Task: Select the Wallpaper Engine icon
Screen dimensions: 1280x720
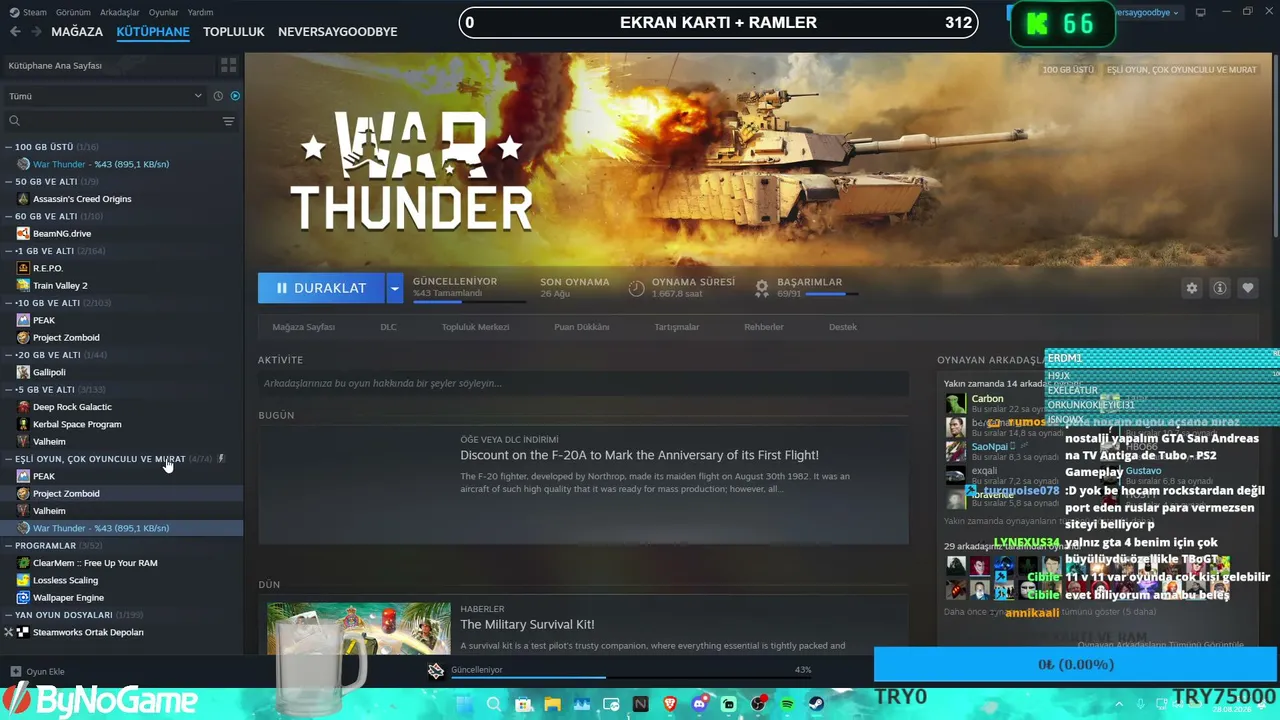Action: [x=23, y=598]
